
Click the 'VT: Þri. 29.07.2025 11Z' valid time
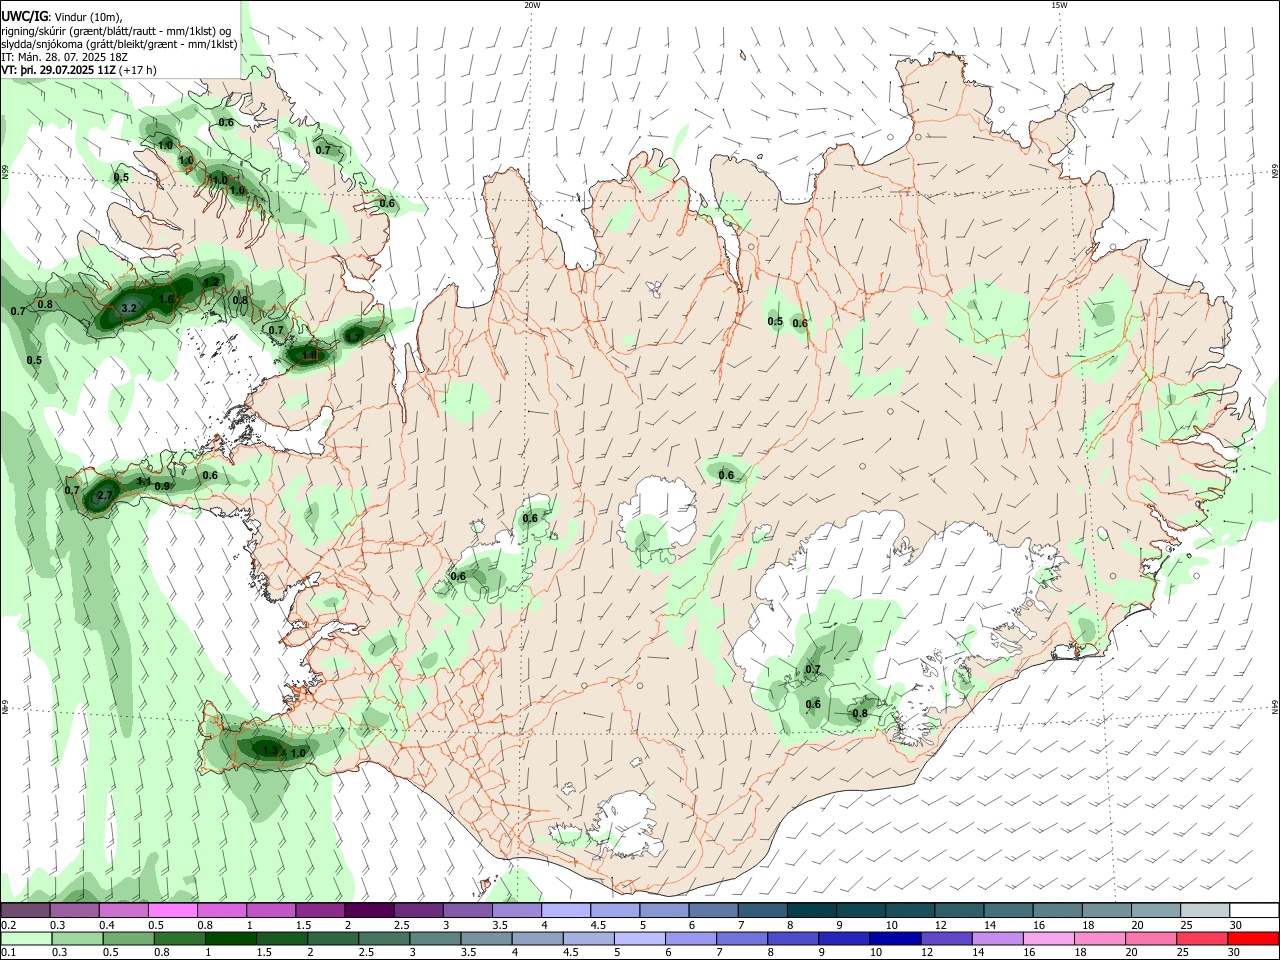(x=59, y=70)
